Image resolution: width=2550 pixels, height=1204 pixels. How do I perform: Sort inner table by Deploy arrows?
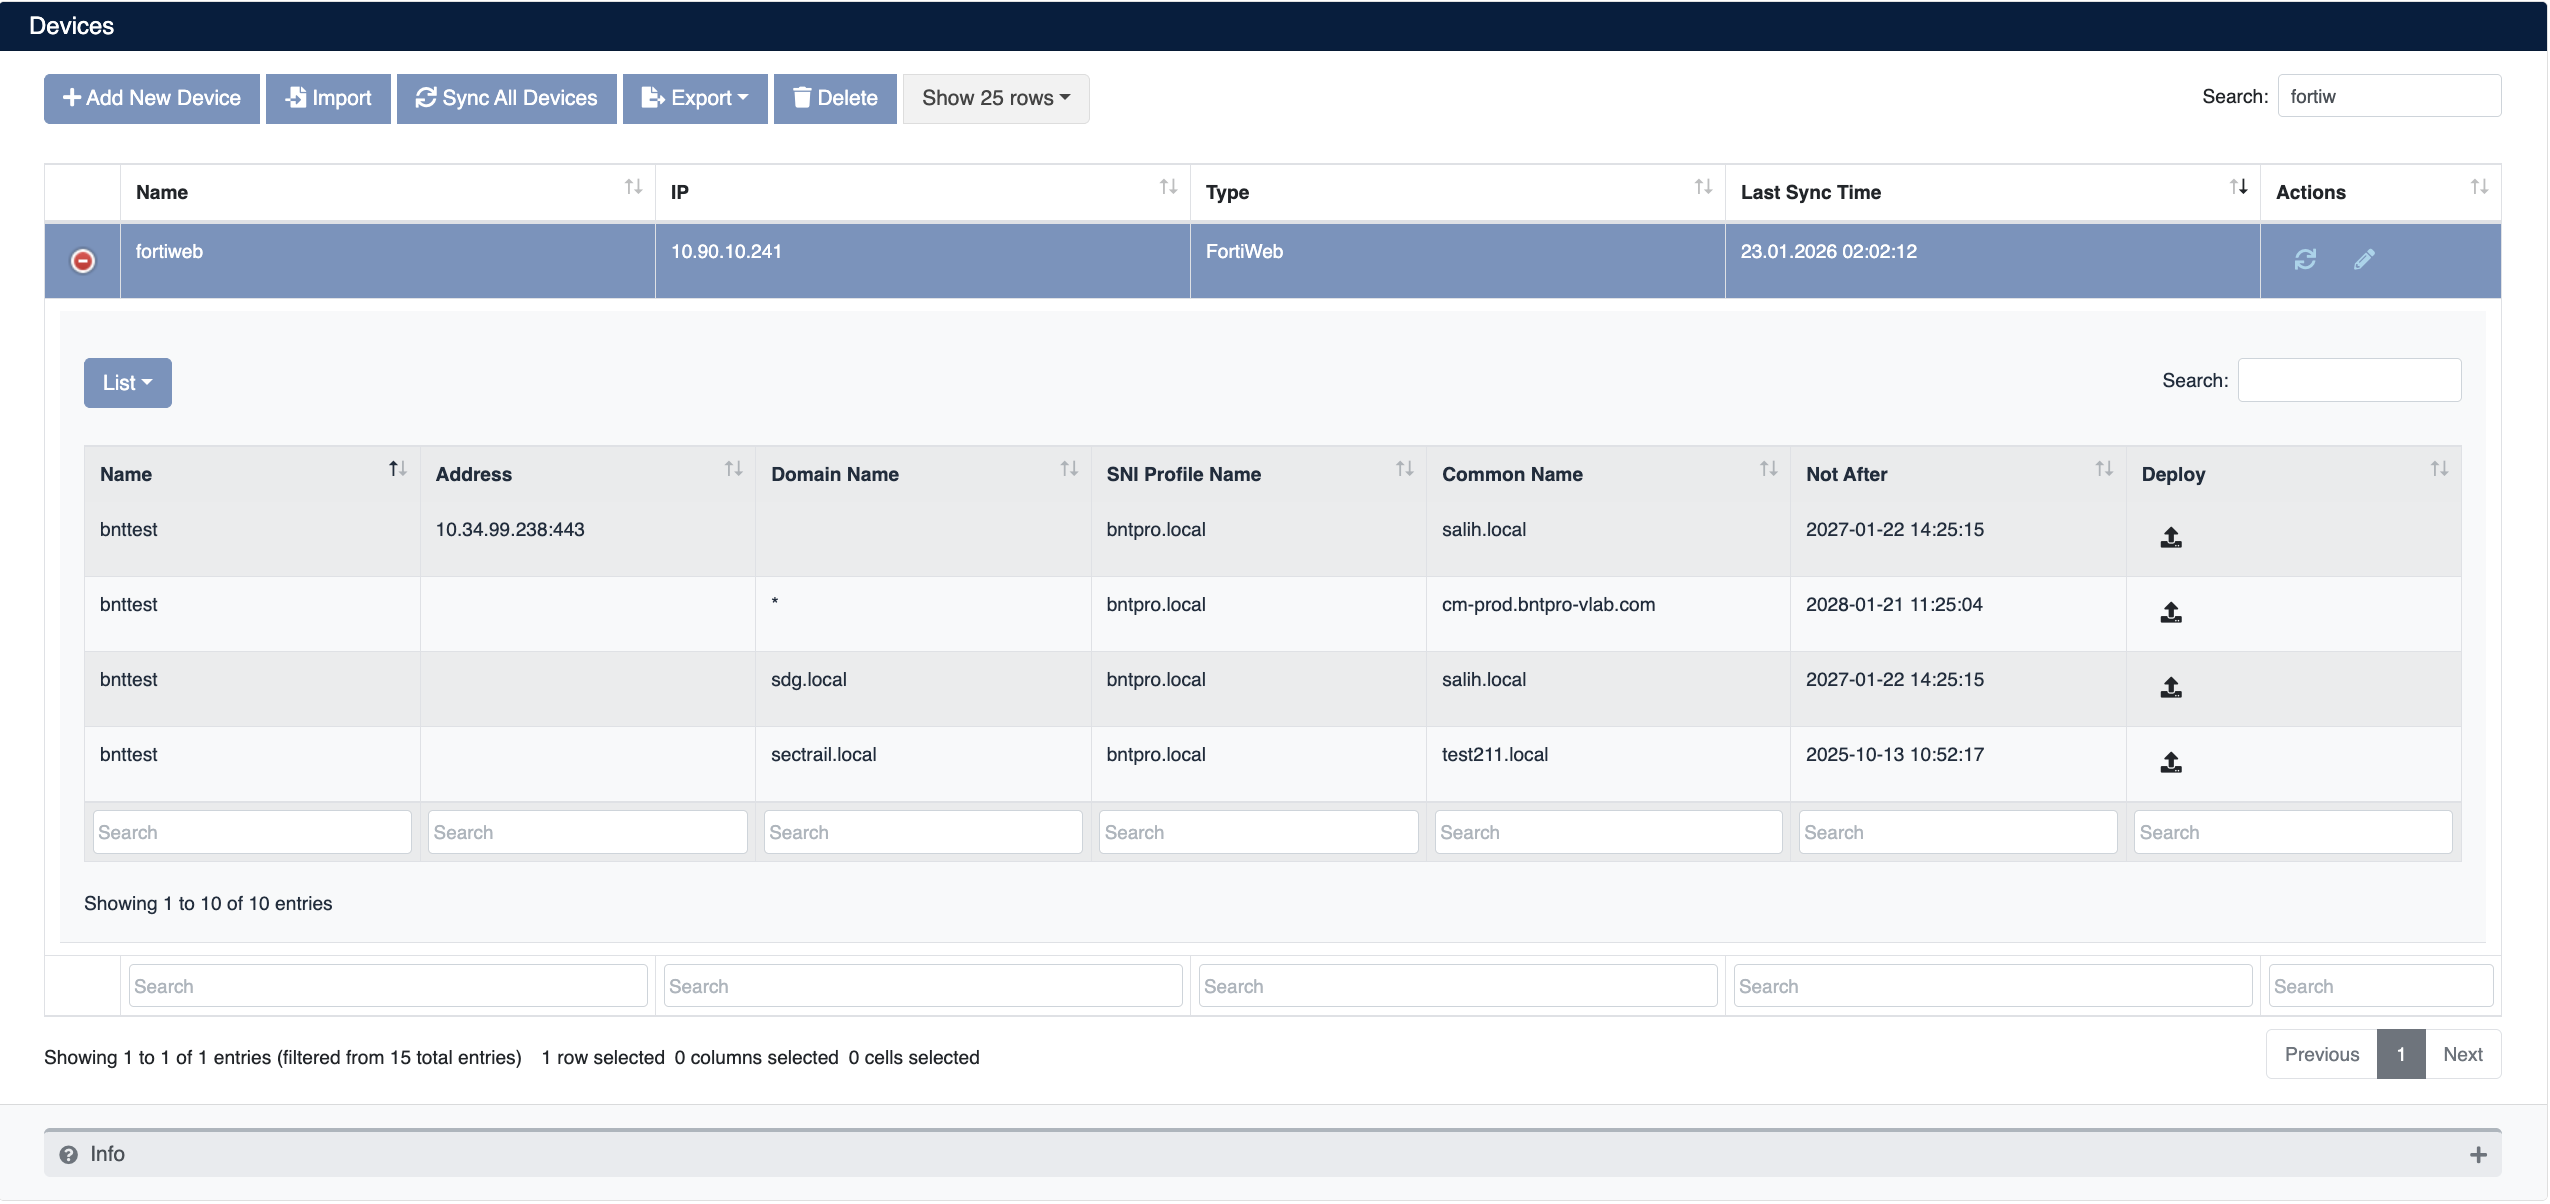pyautogui.click(x=2439, y=469)
